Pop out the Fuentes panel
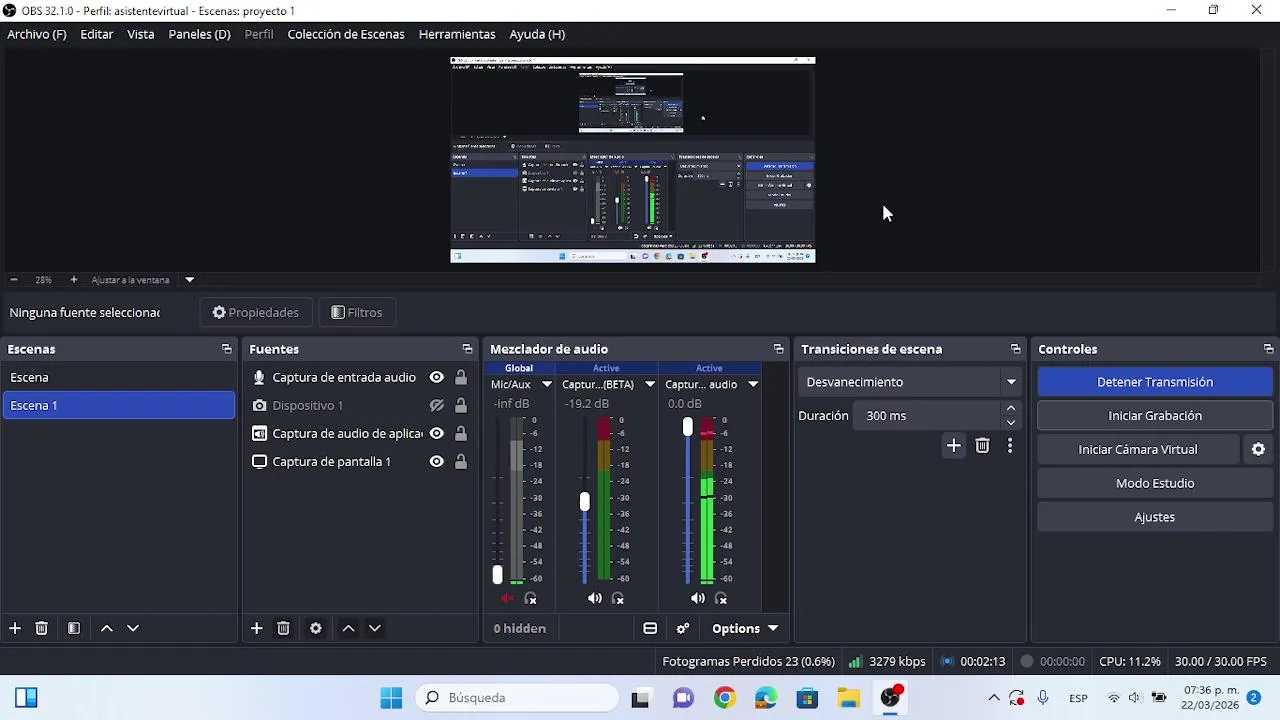 pyautogui.click(x=467, y=349)
